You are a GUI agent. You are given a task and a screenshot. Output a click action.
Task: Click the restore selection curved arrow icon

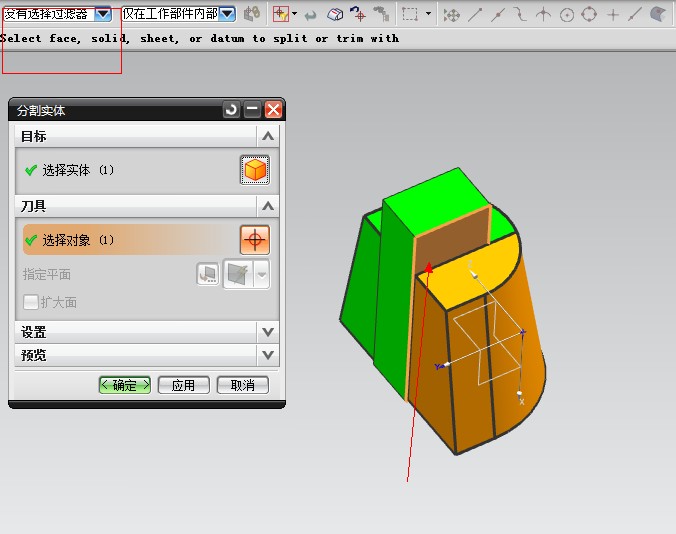310,16
